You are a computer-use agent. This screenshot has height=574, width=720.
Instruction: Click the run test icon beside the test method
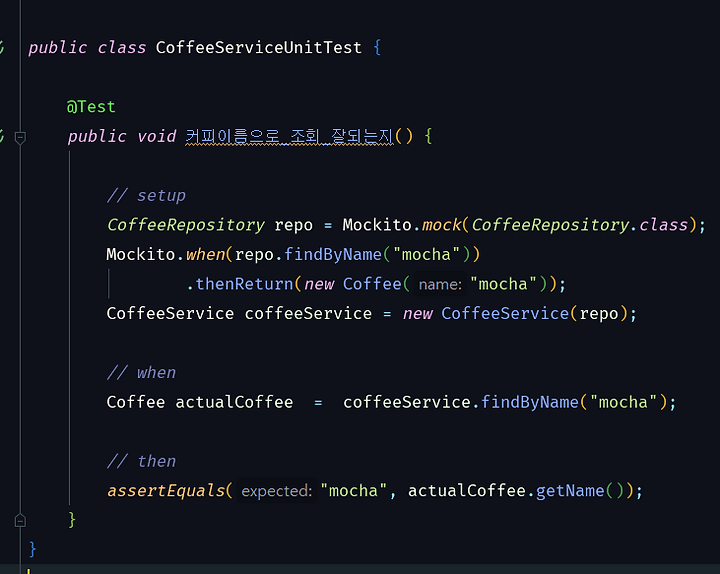[2, 136]
